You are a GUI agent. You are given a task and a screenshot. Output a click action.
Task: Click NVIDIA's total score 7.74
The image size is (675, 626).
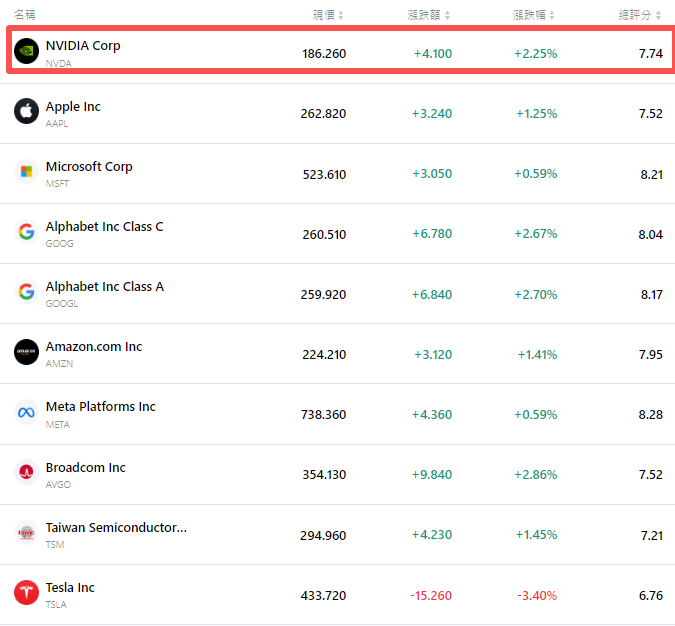650,53
